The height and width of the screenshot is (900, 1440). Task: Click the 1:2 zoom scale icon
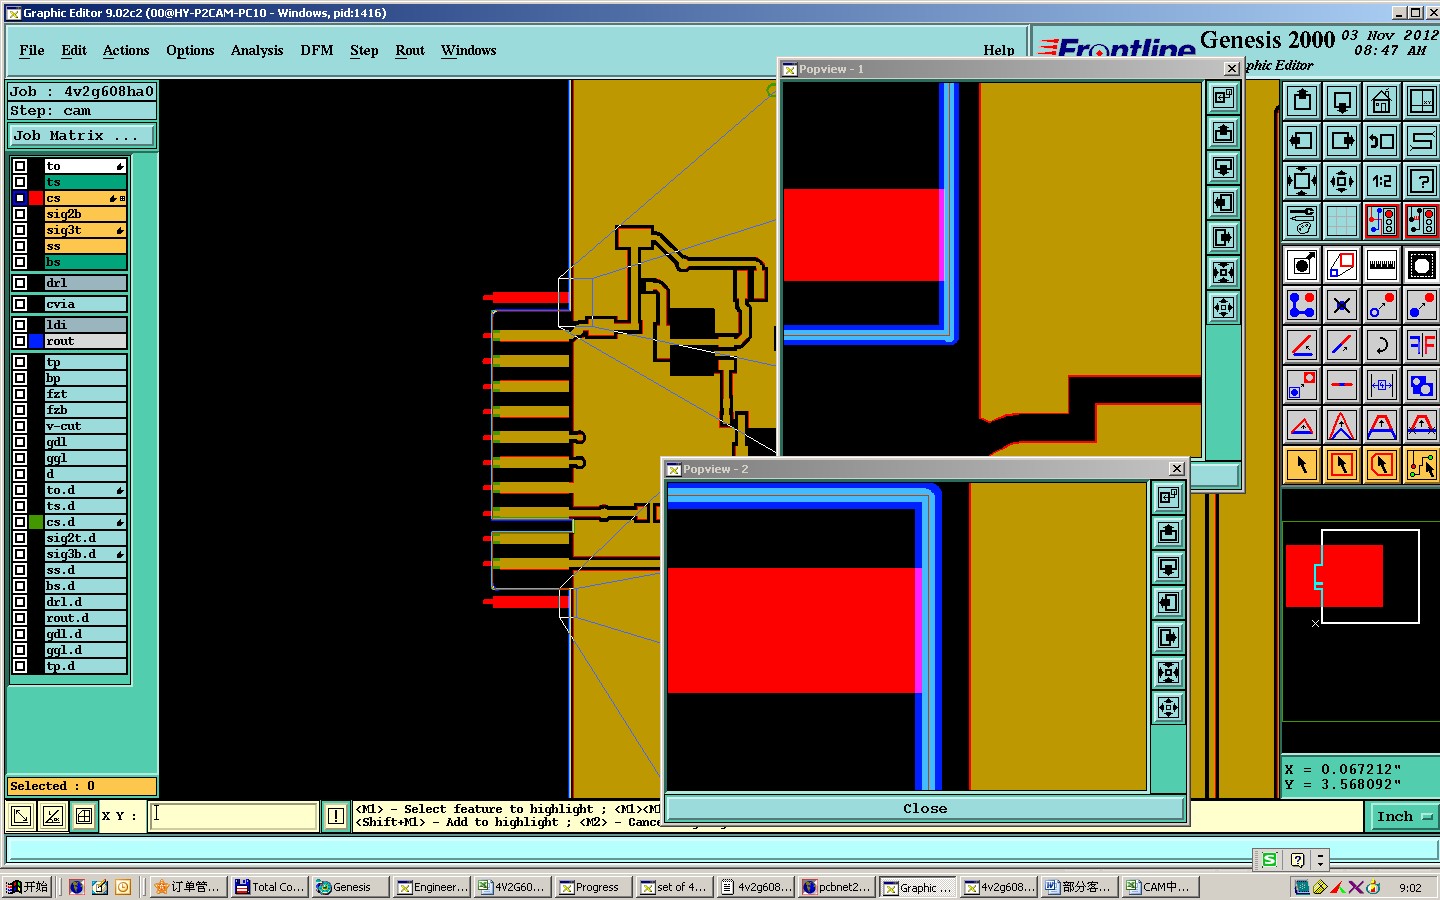pyautogui.click(x=1382, y=180)
